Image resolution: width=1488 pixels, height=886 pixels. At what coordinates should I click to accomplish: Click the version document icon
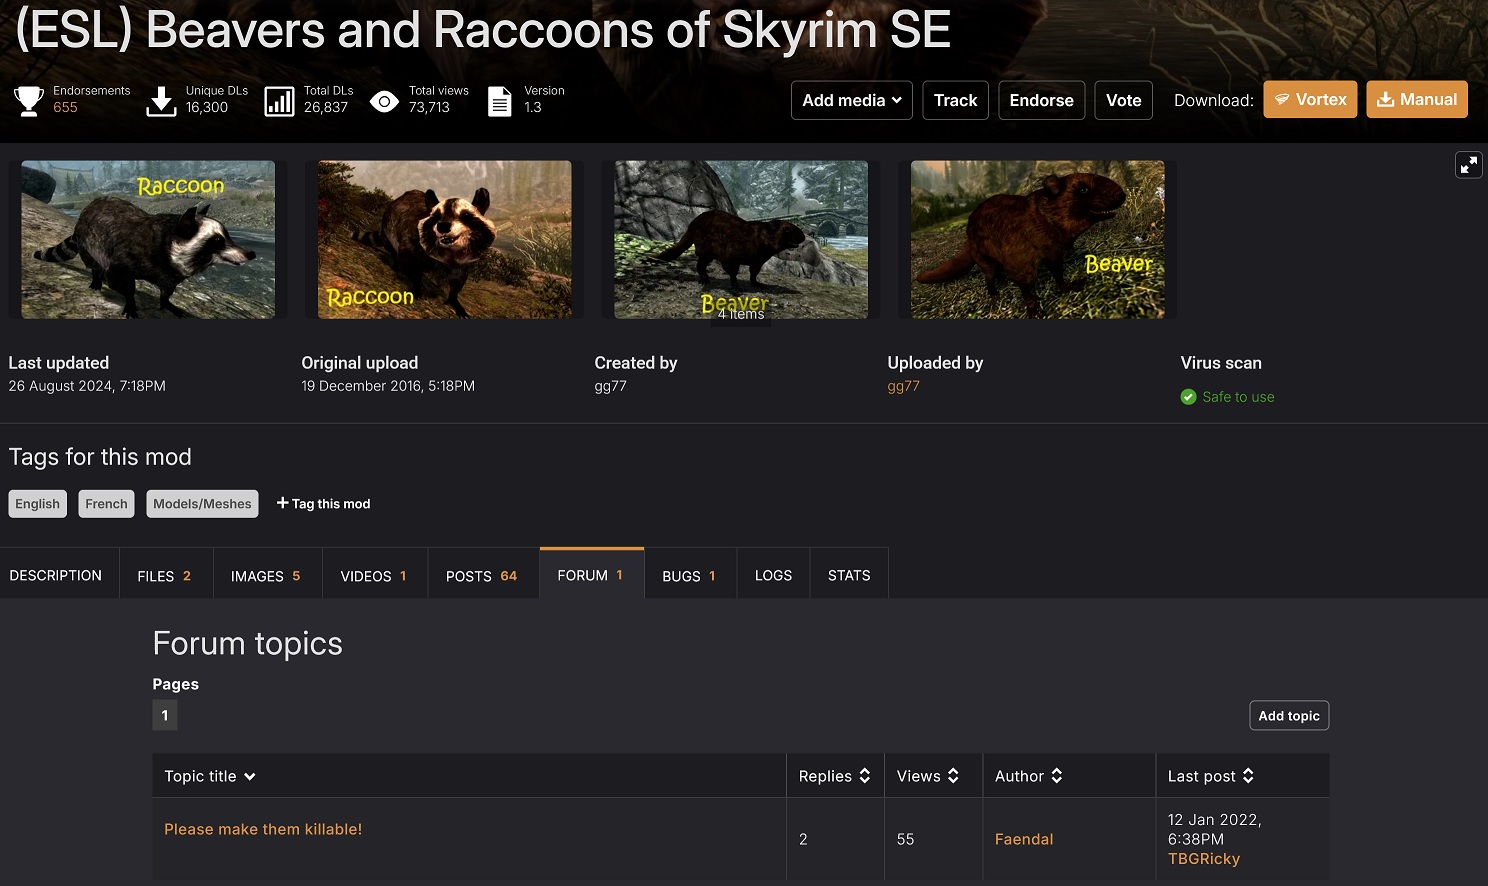click(x=499, y=101)
